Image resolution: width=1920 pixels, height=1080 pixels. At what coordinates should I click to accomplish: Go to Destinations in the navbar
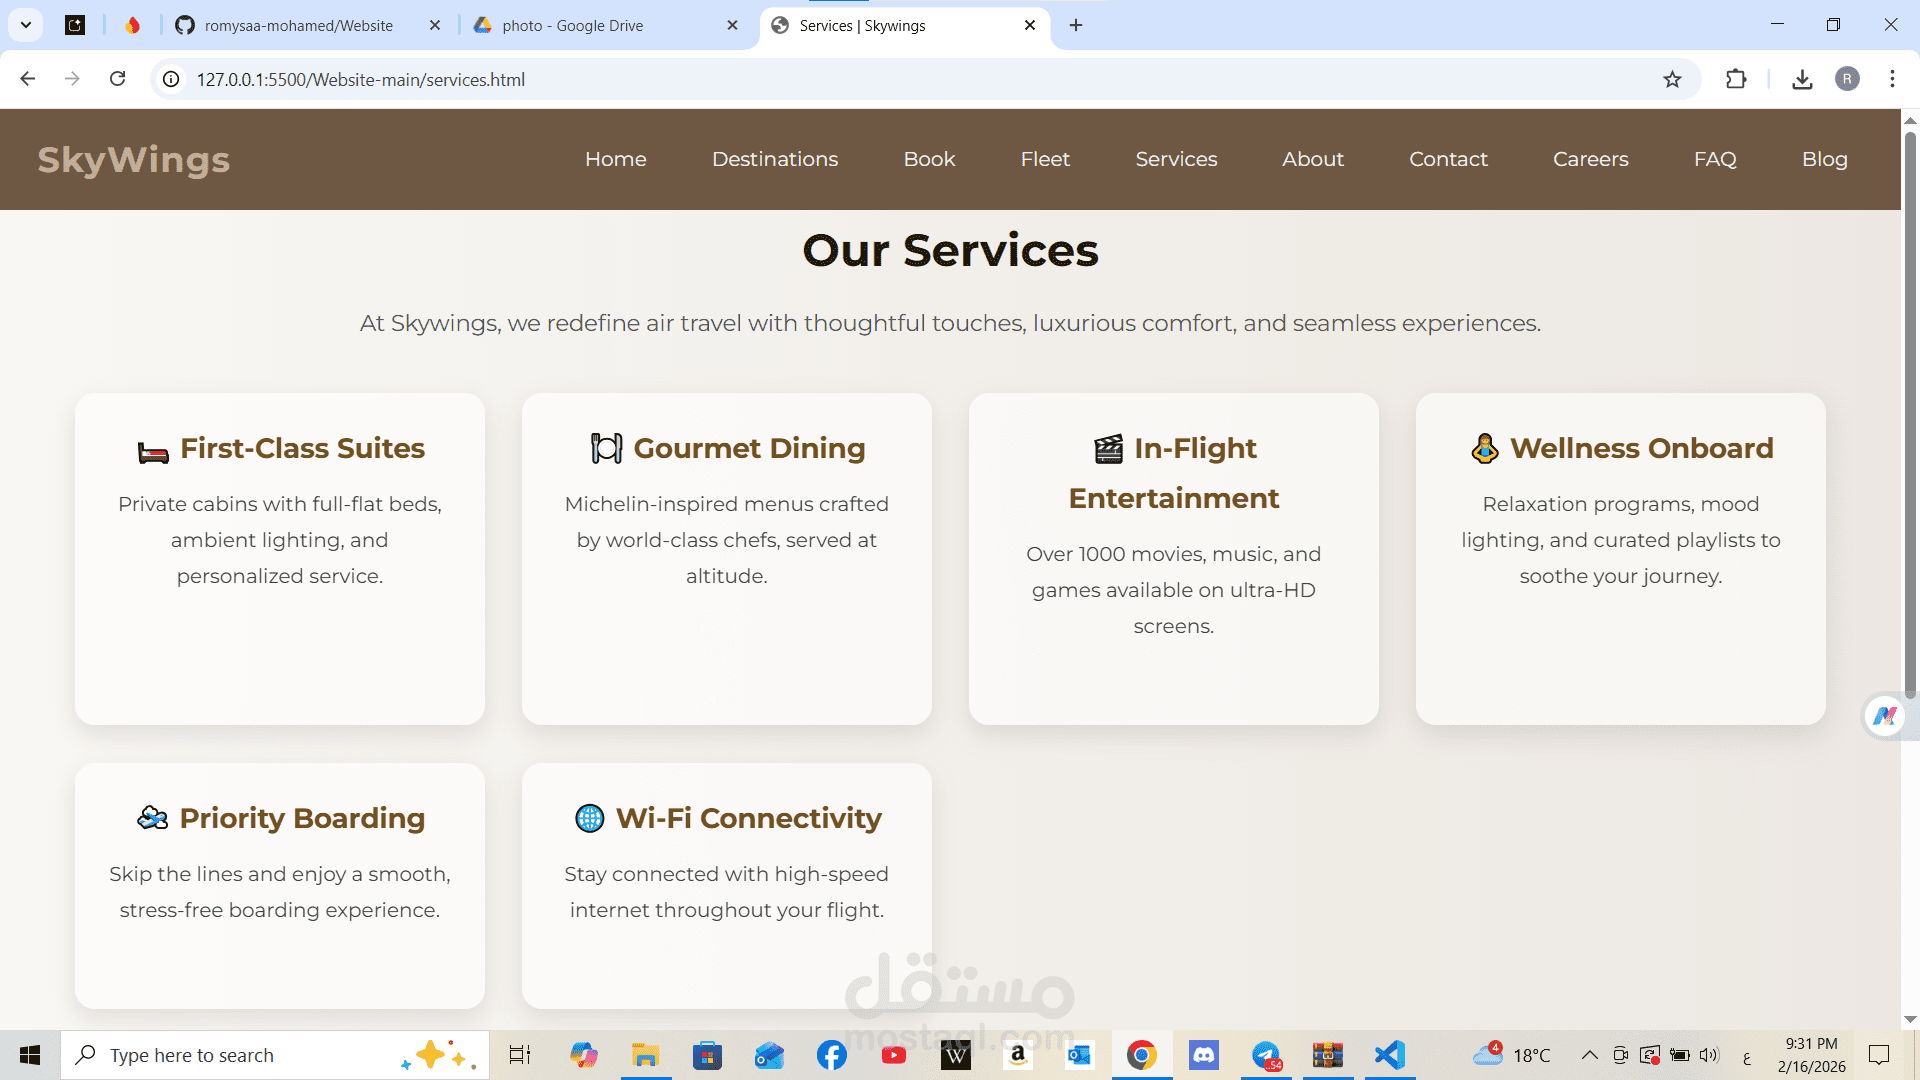775,159
